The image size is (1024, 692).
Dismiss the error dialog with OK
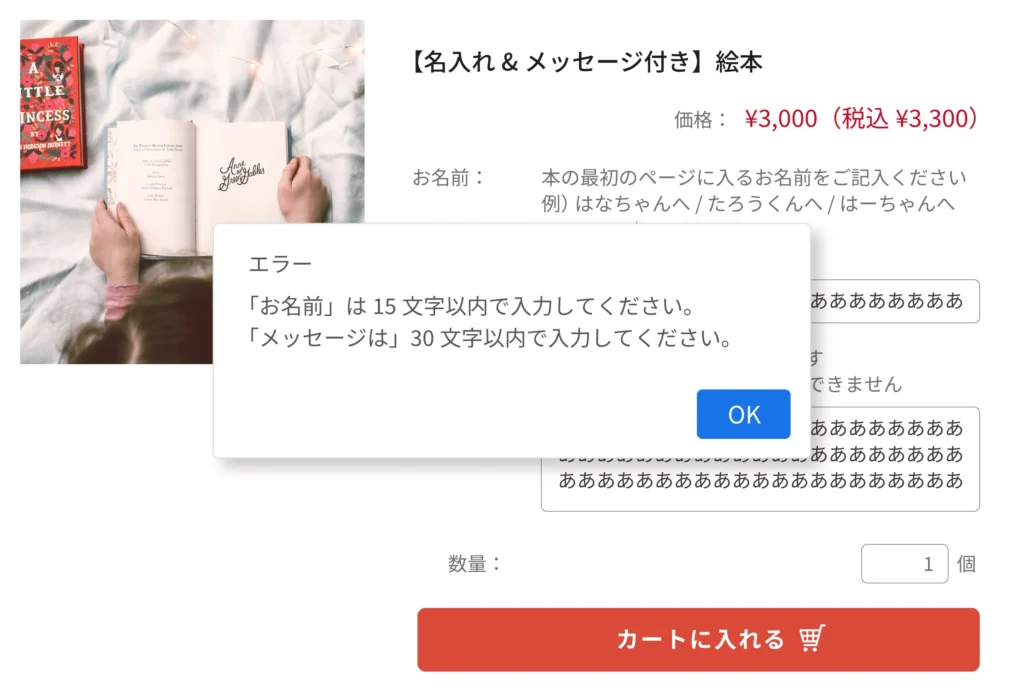(x=743, y=414)
